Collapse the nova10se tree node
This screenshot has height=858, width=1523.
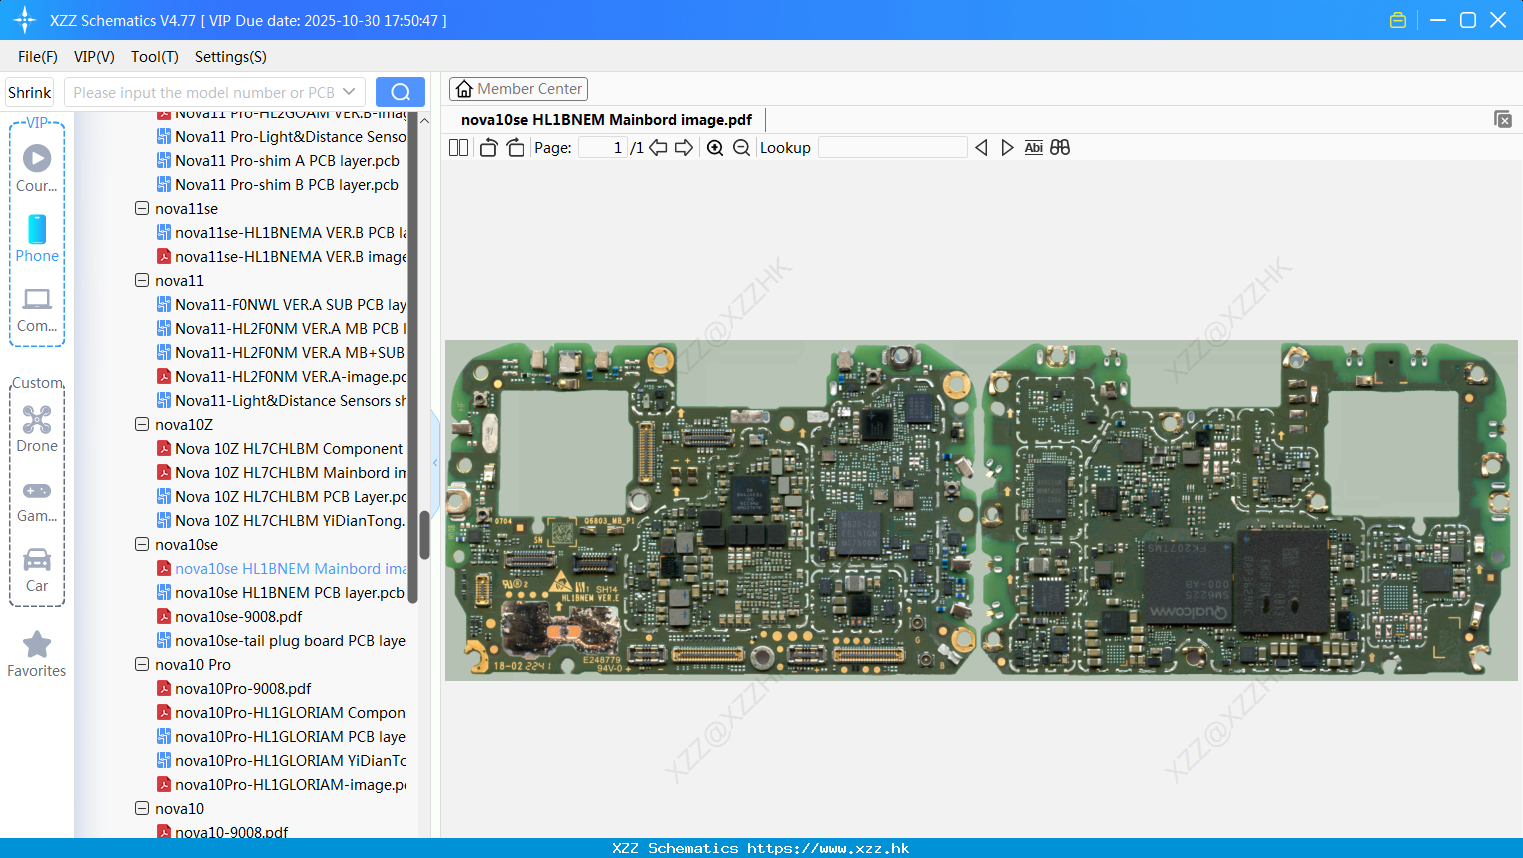point(142,544)
